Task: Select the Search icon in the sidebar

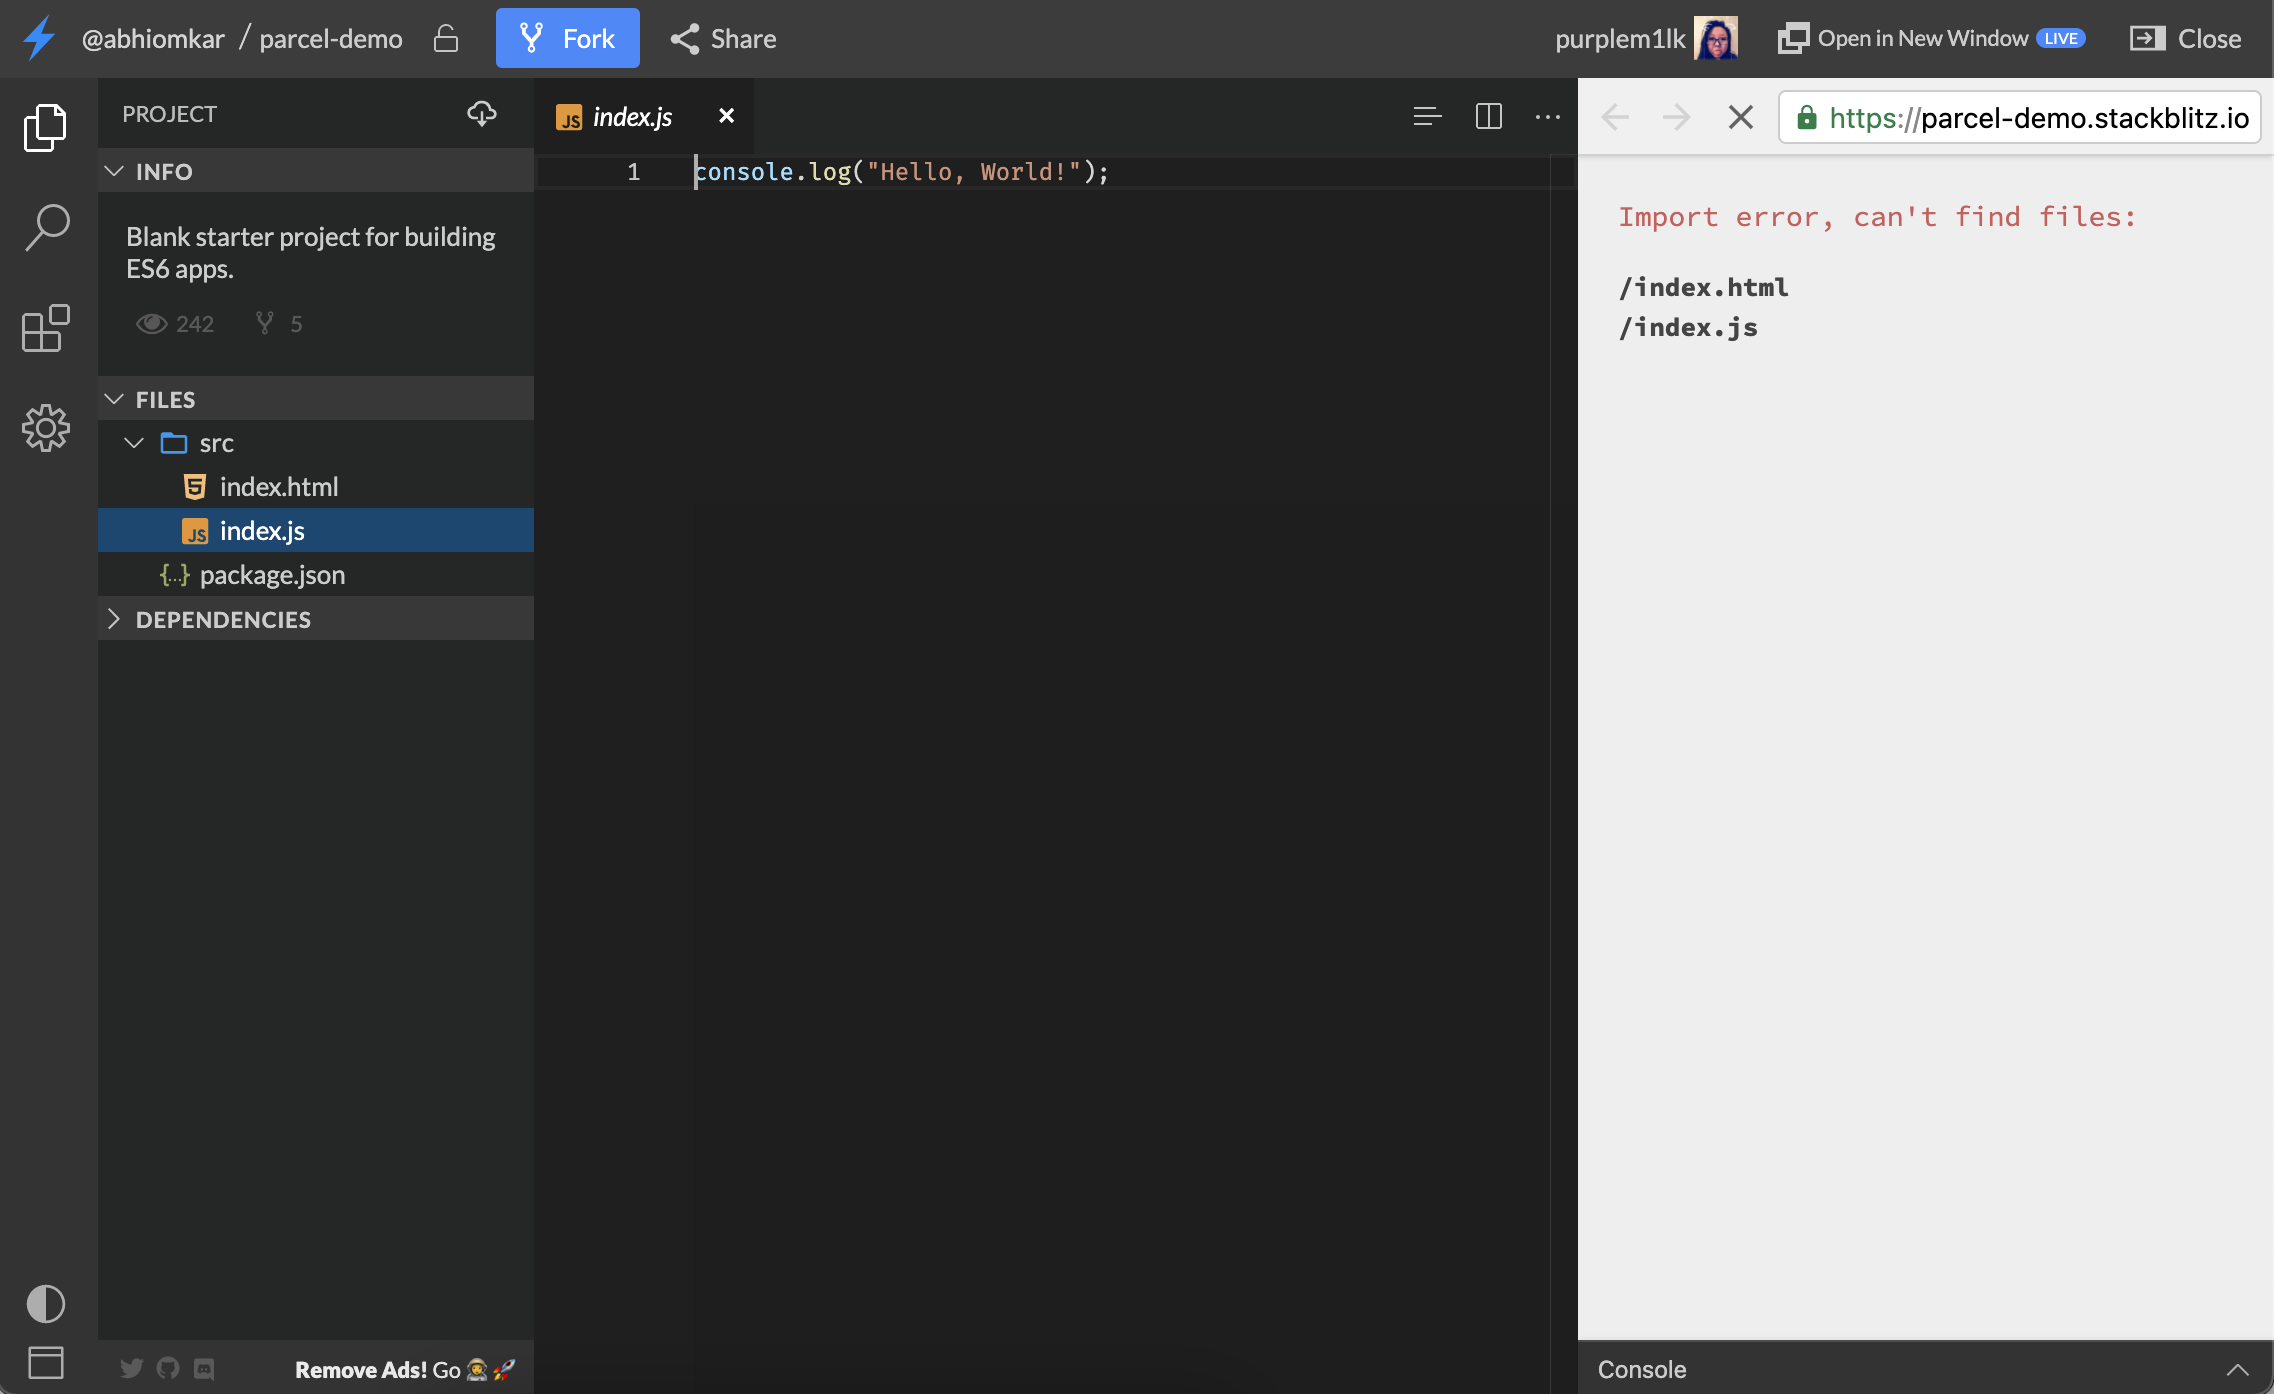Action: [x=44, y=227]
